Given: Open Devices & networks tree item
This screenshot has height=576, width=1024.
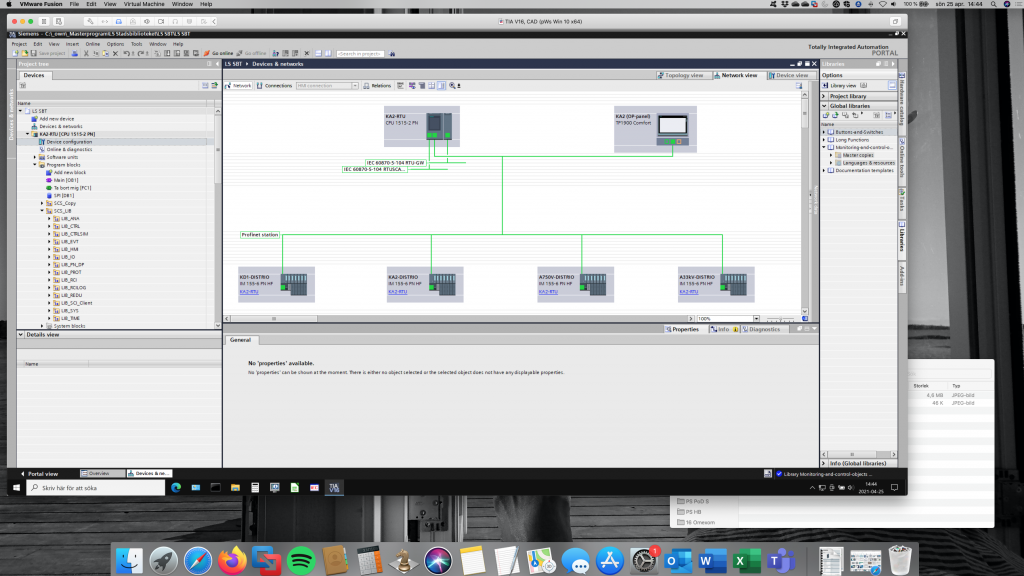Looking at the screenshot, I should click(60, 127).
